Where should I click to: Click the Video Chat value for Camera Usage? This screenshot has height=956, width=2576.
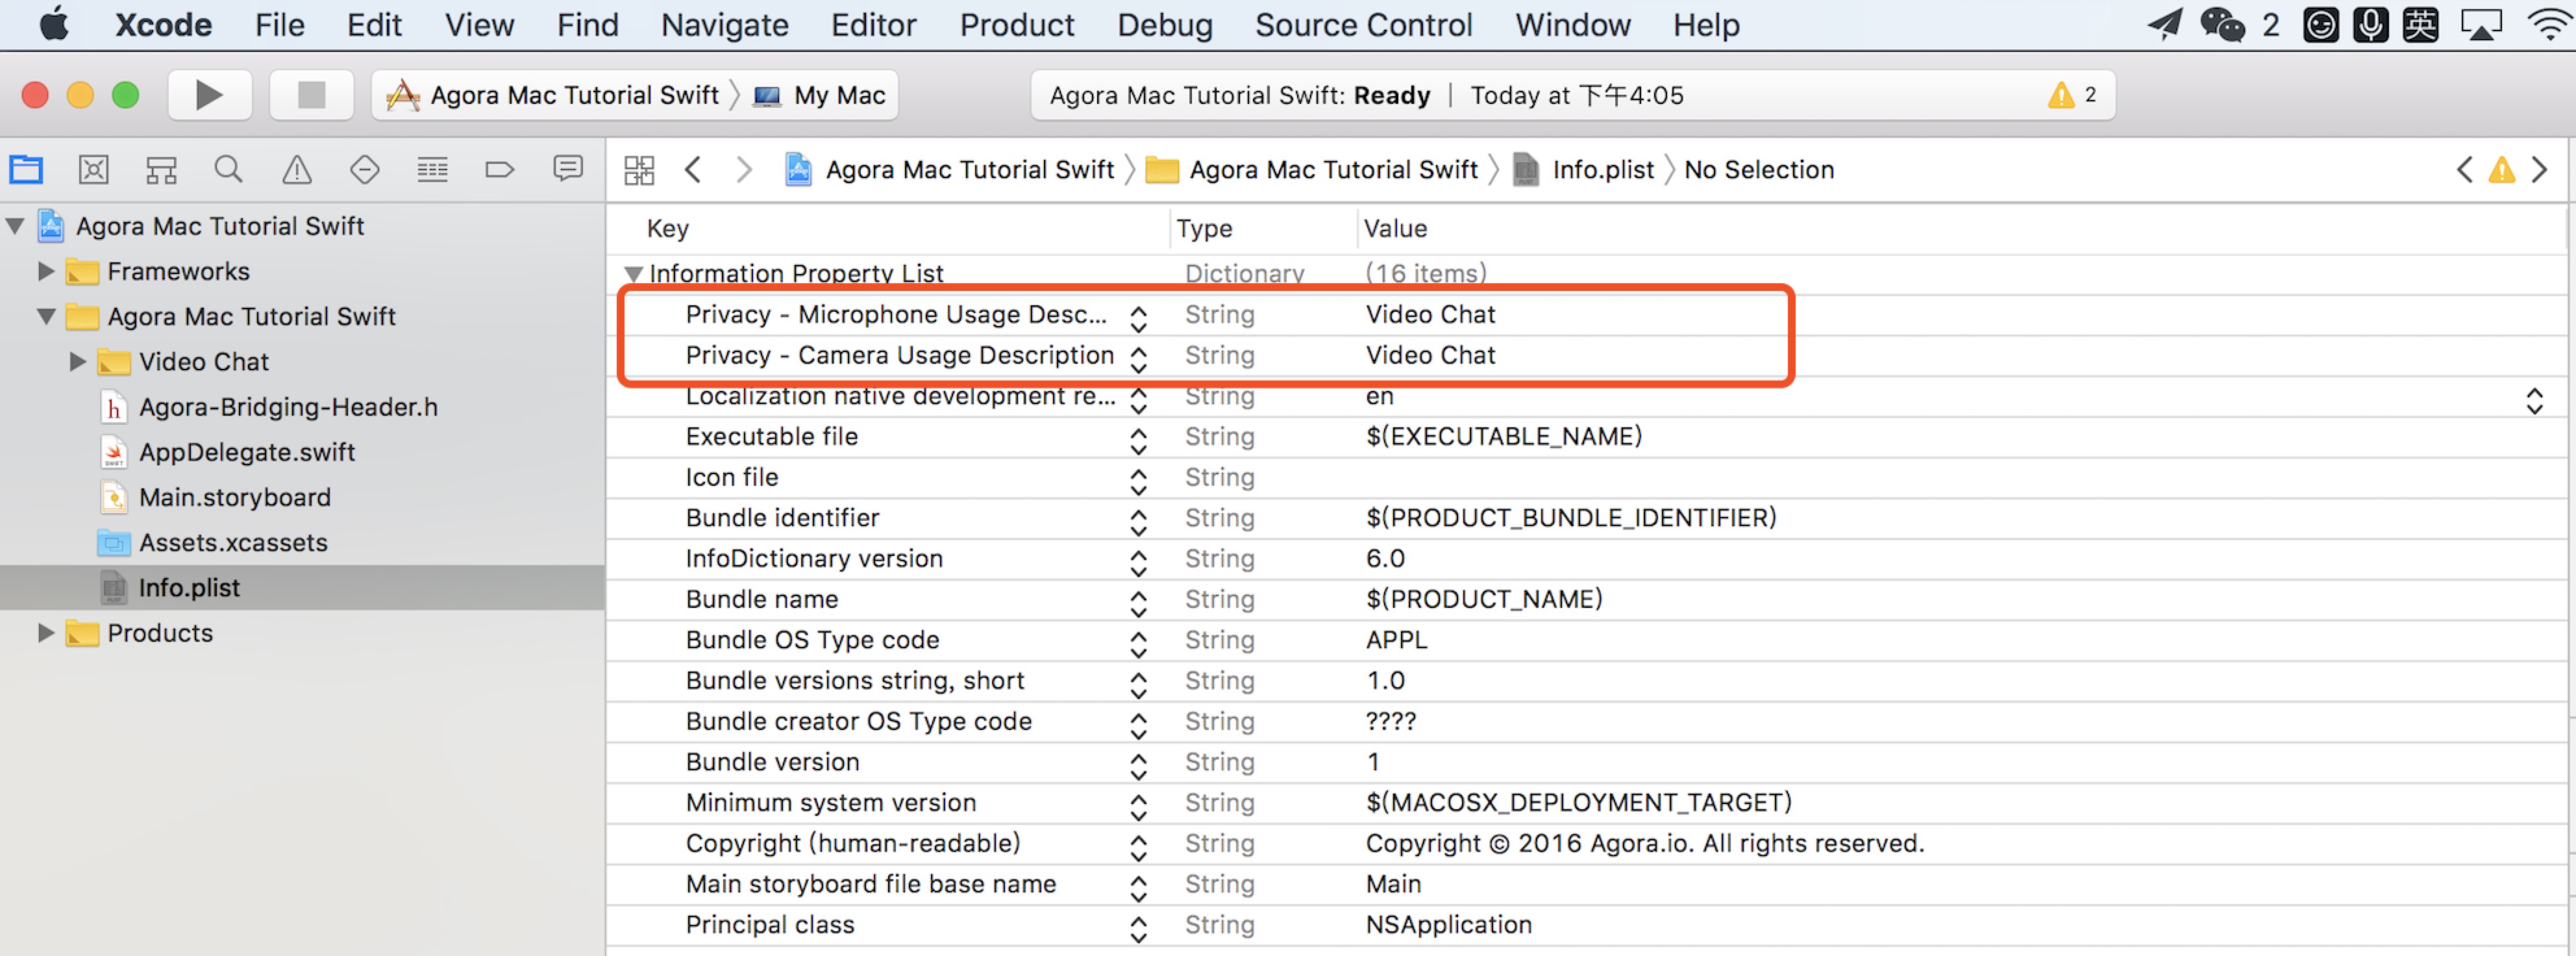[1431, 355]
